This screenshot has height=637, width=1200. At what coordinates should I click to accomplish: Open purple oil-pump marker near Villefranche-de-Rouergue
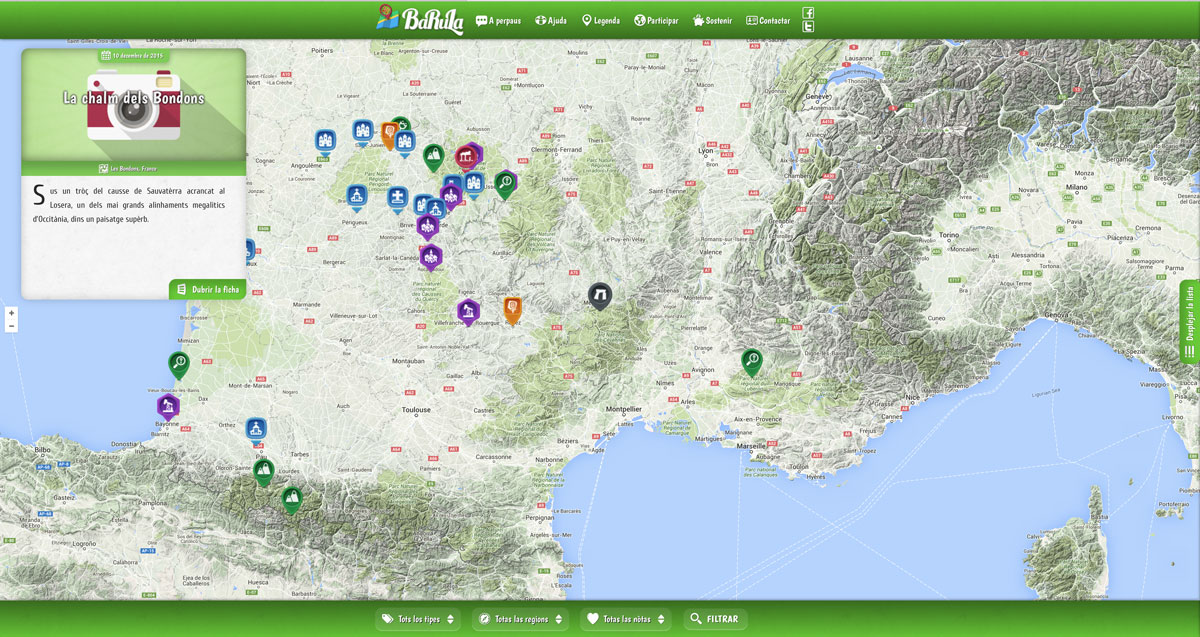(x=468, y=312)
